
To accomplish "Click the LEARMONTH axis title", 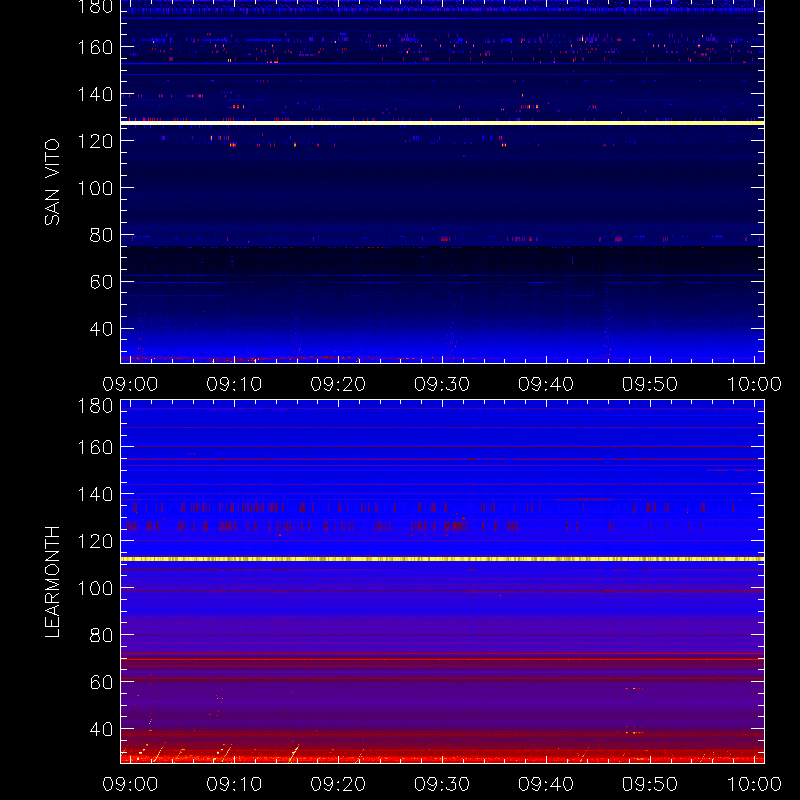I will pos(52,582).
